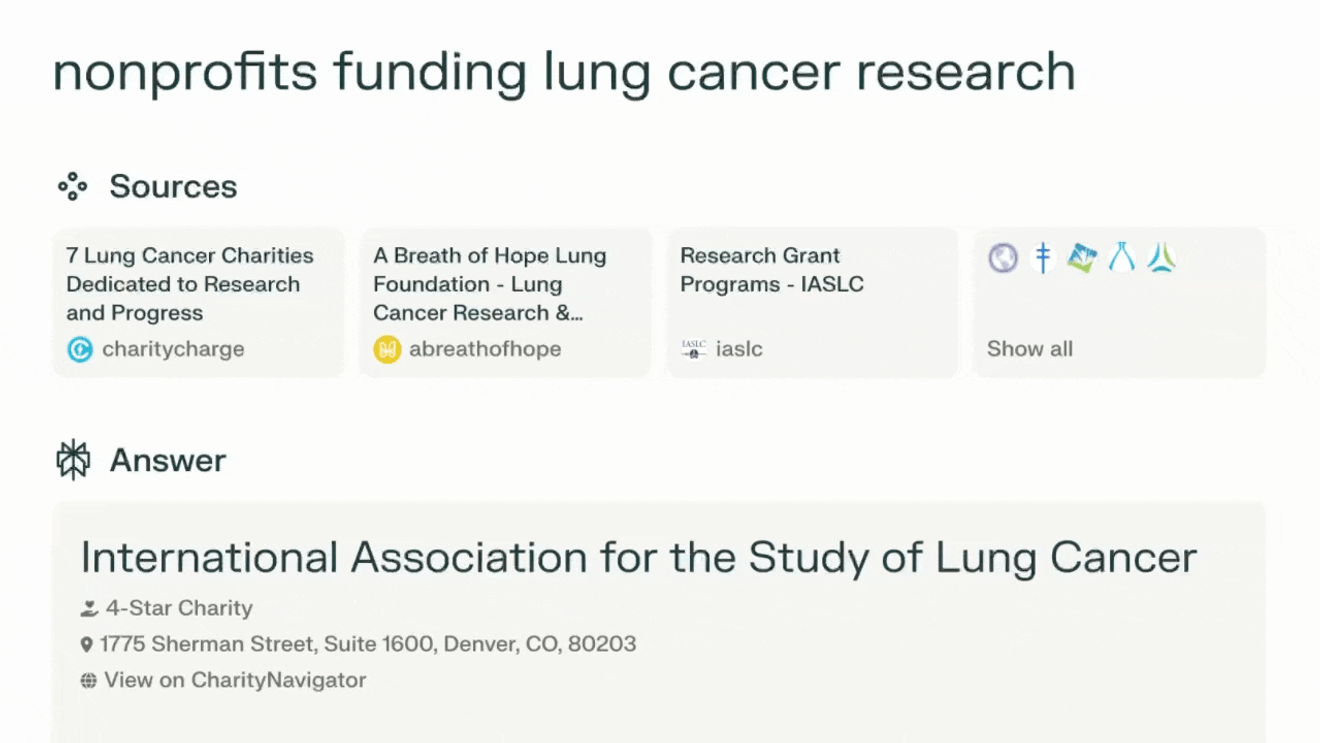This screenshot has width=1320, height=743.
Task: Click the 1775 Sherman Street address text
Action: tap(368, 644)
